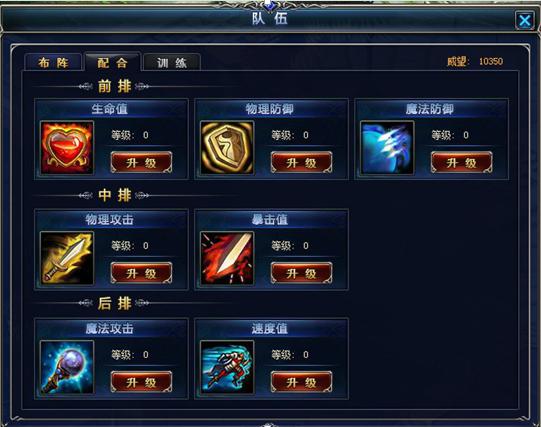Click the 前排 section header
Image resolution: width=541 pixels, height=427 pixels.
point(115,86)
